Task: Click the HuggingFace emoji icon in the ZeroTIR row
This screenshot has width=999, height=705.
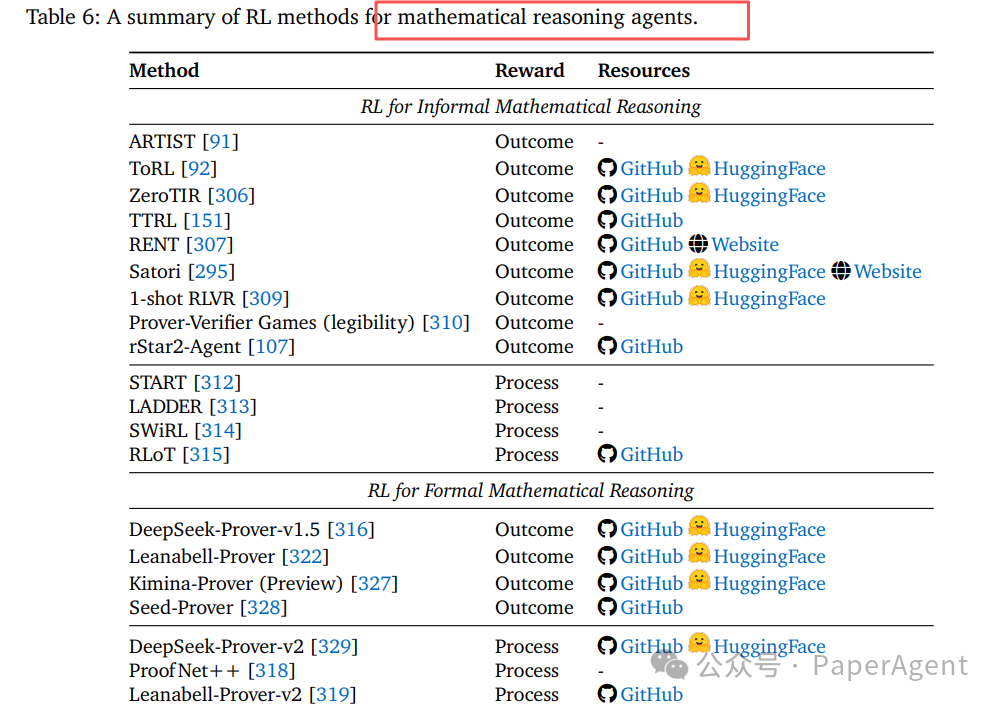Action: tap(699, 192)
